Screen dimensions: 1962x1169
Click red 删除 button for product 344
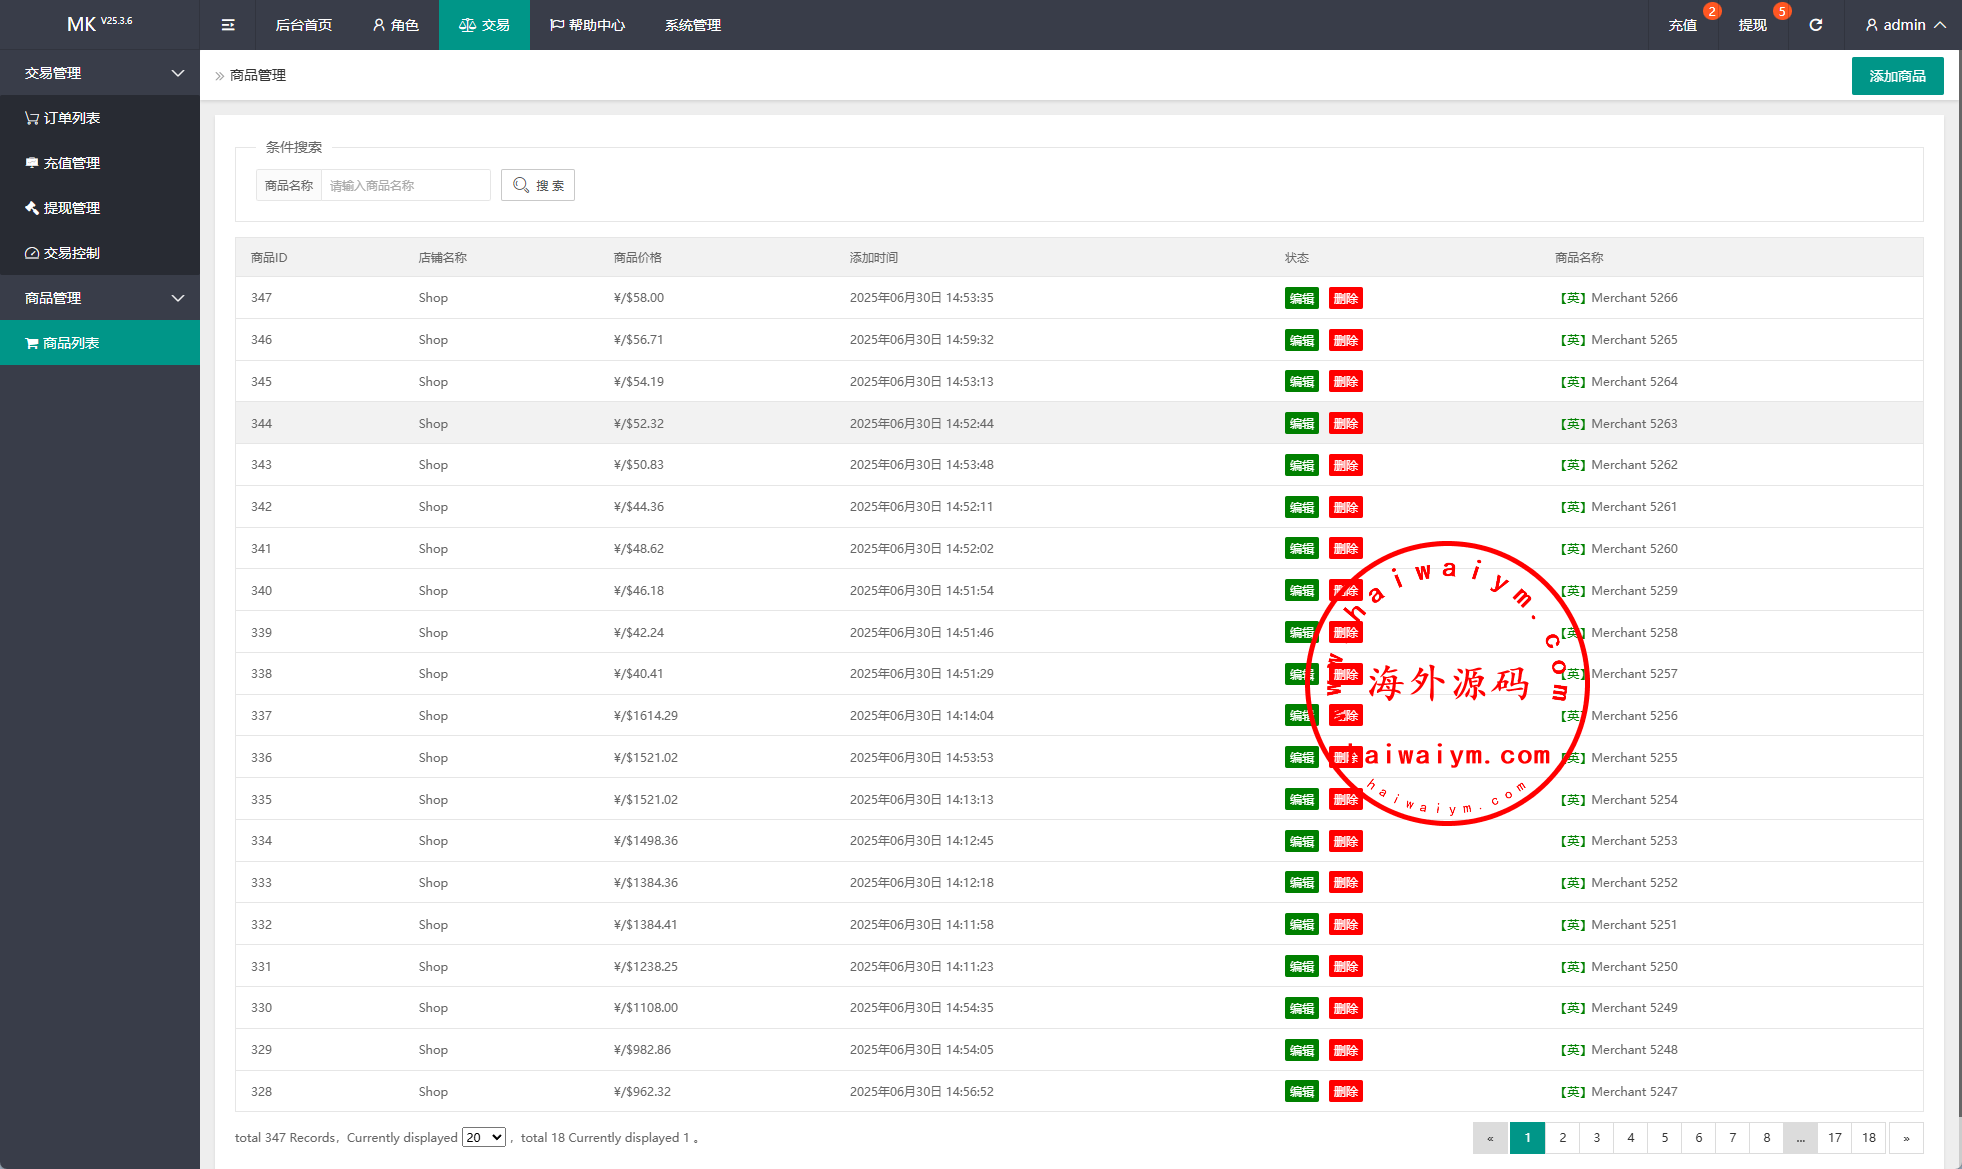[x=1345, y=424]
